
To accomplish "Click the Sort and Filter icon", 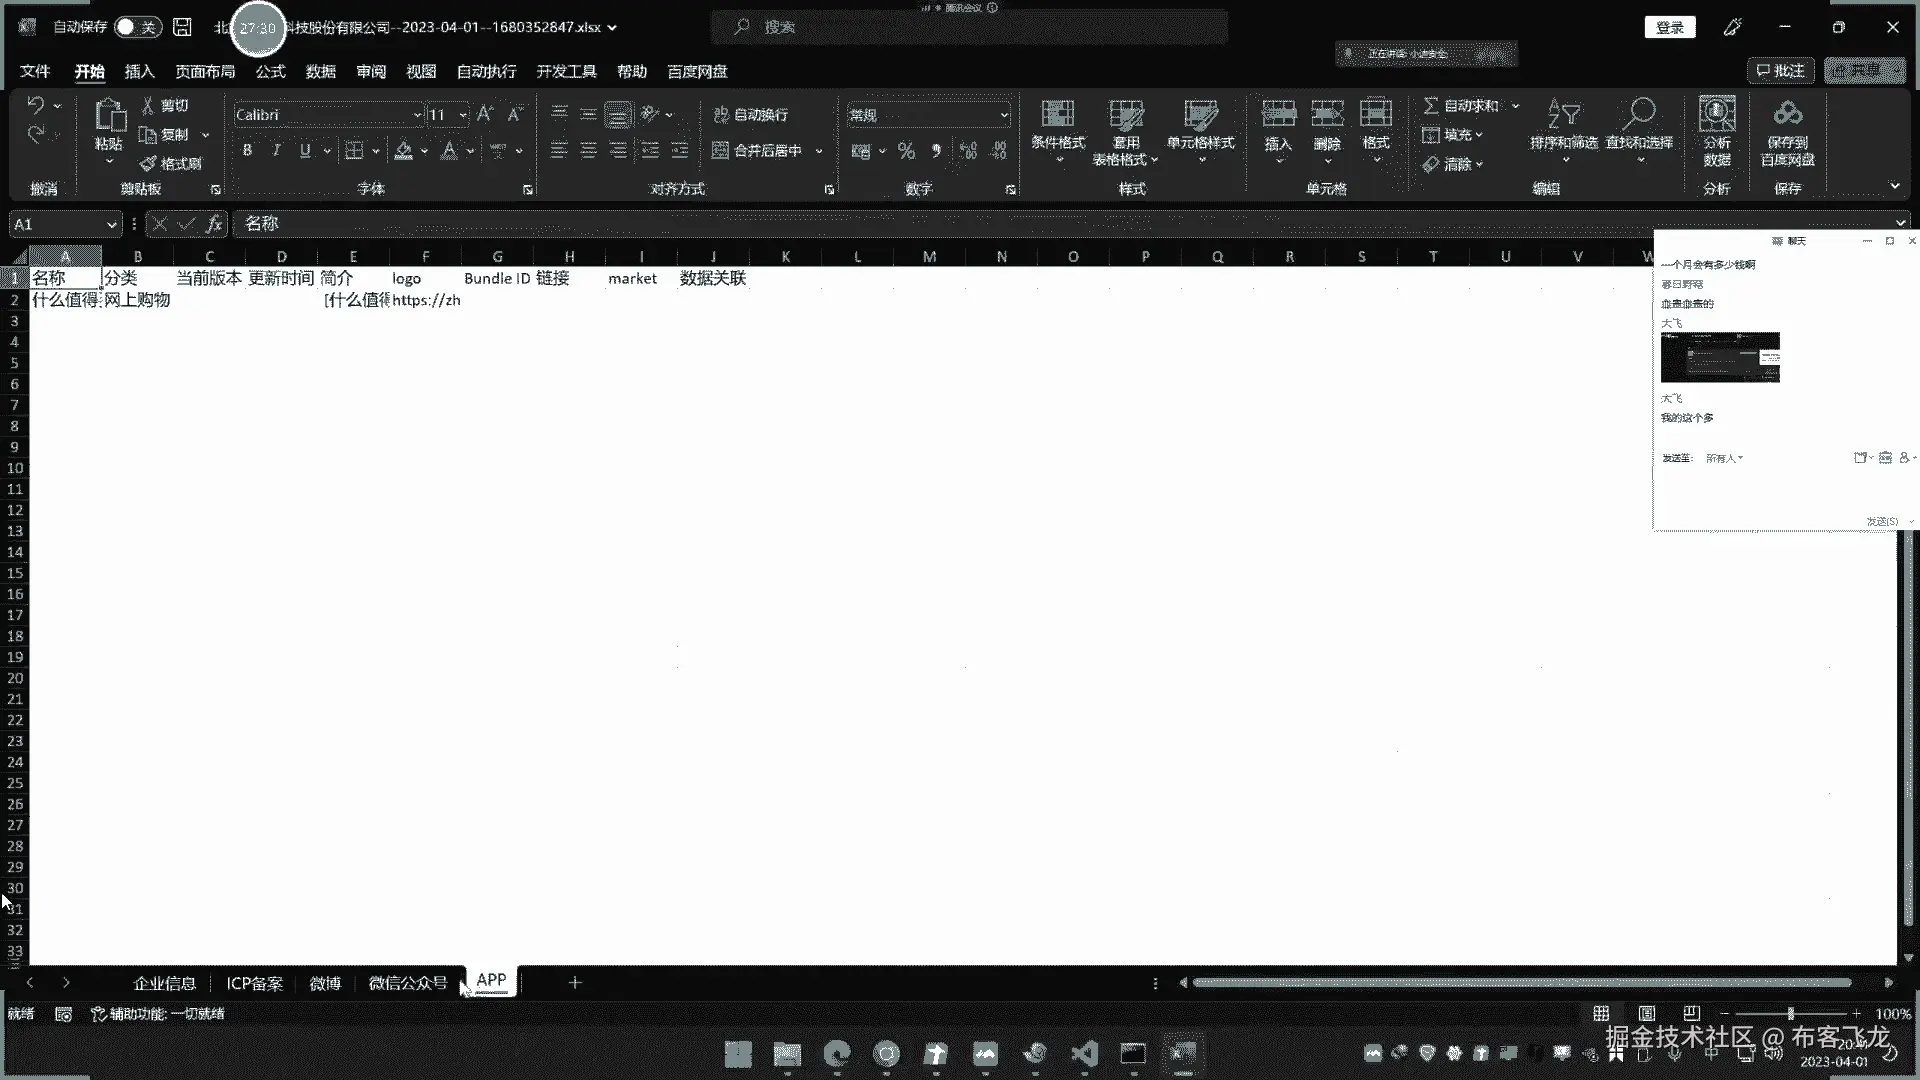I will 1563,114.
